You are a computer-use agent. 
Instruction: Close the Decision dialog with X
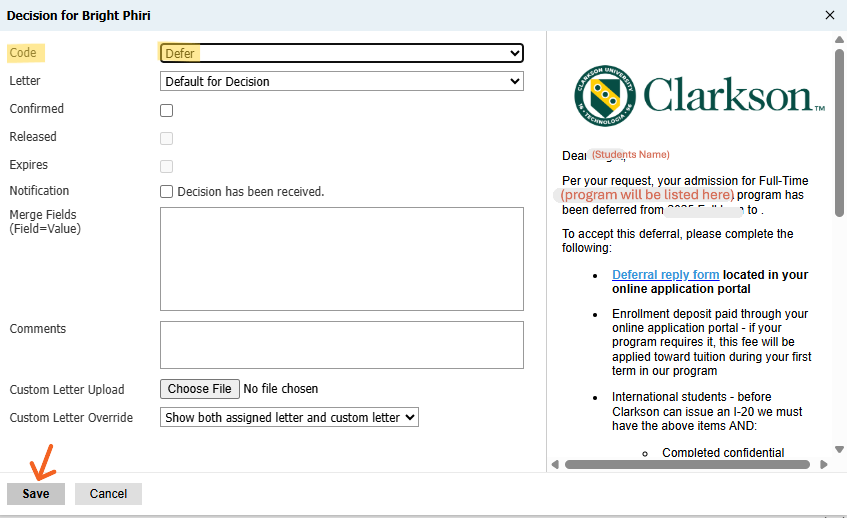point(829,15)
